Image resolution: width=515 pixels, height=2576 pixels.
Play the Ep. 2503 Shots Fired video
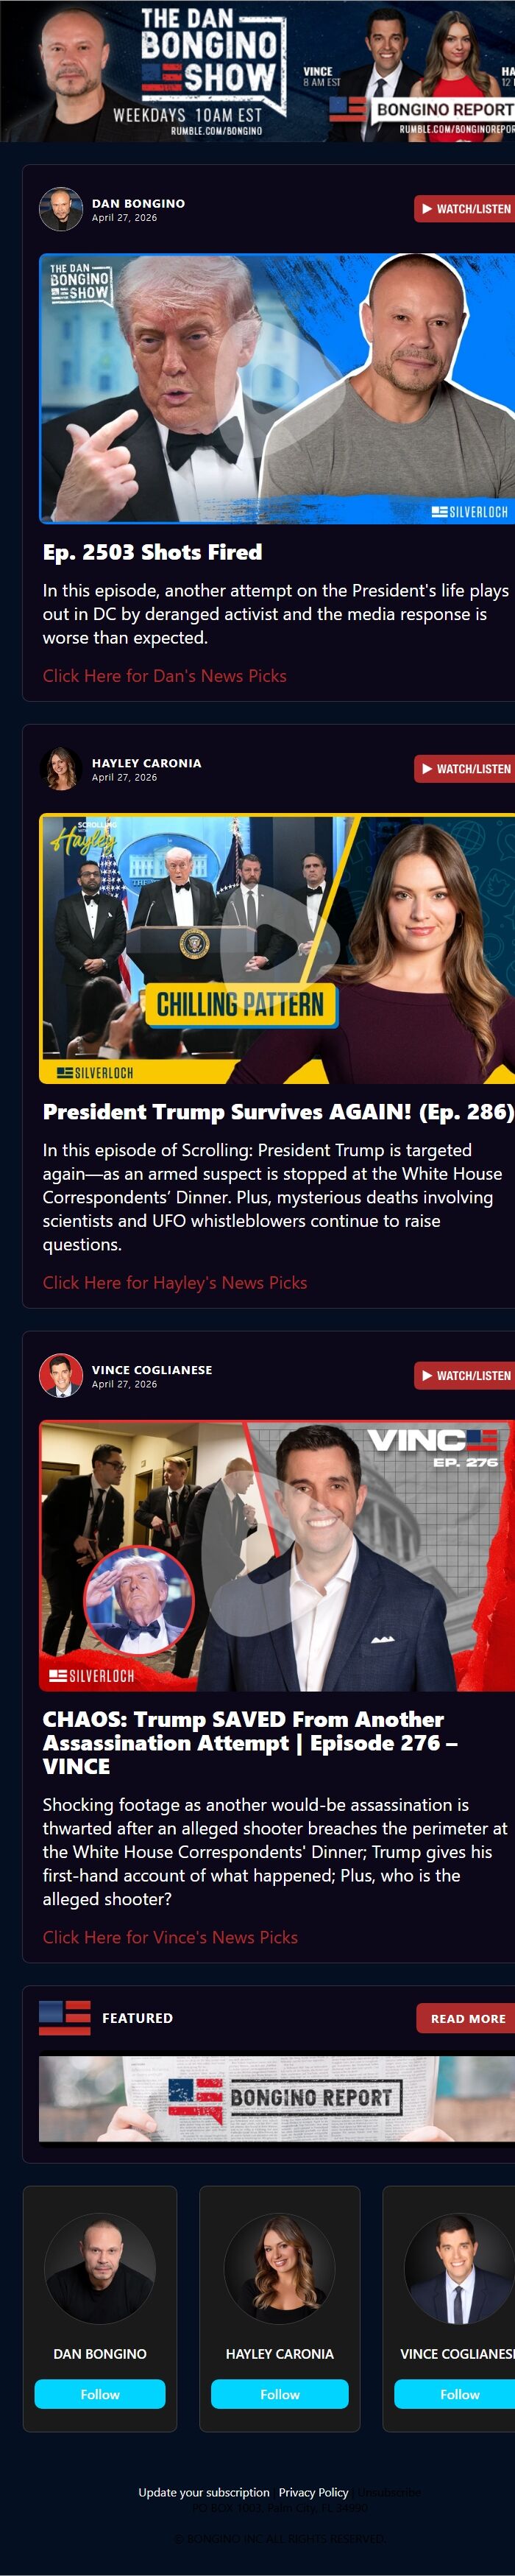277,388
